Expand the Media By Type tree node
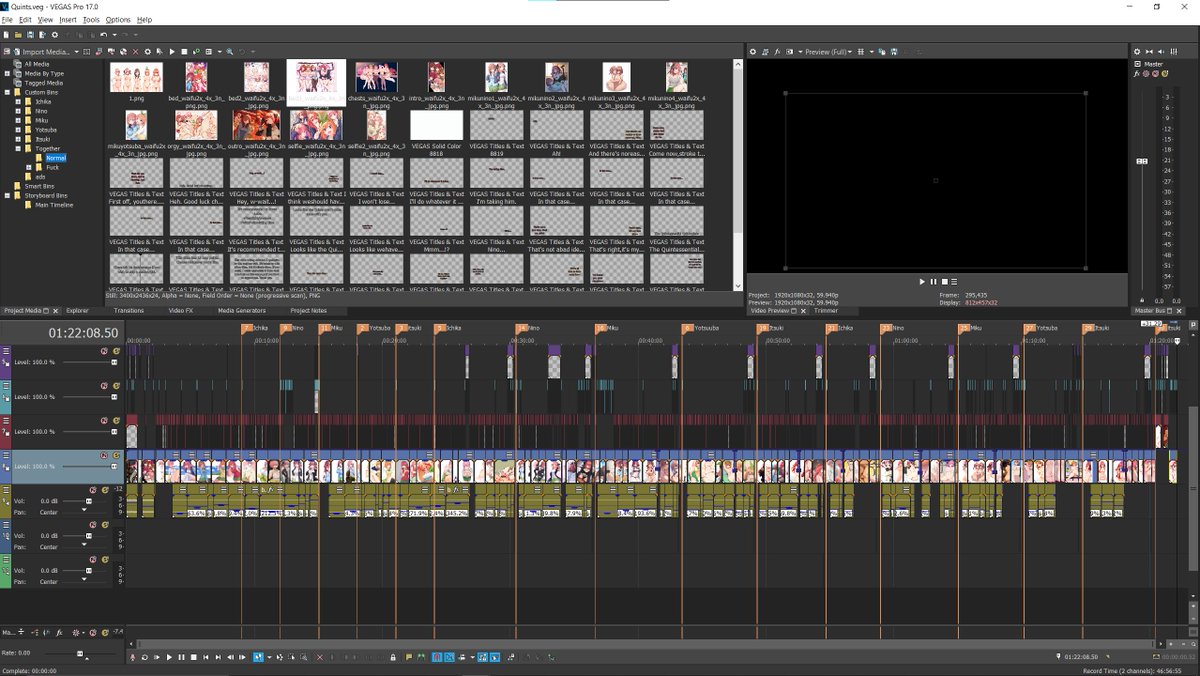Image resolution: width=1200 pixels, height=676 pixels. pos(7,73)
